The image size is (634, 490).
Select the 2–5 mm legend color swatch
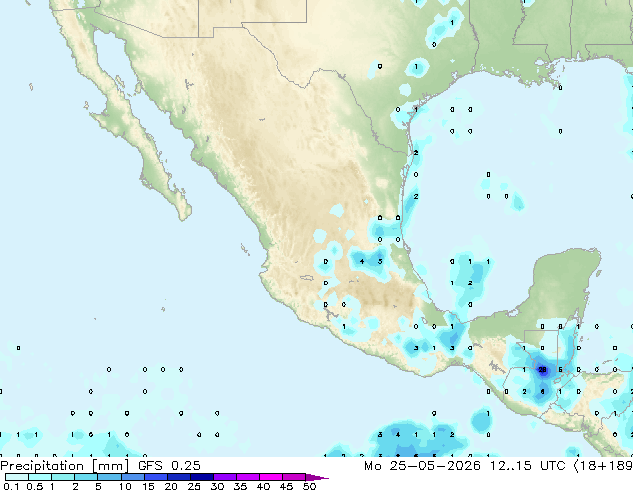click(86, 477)
